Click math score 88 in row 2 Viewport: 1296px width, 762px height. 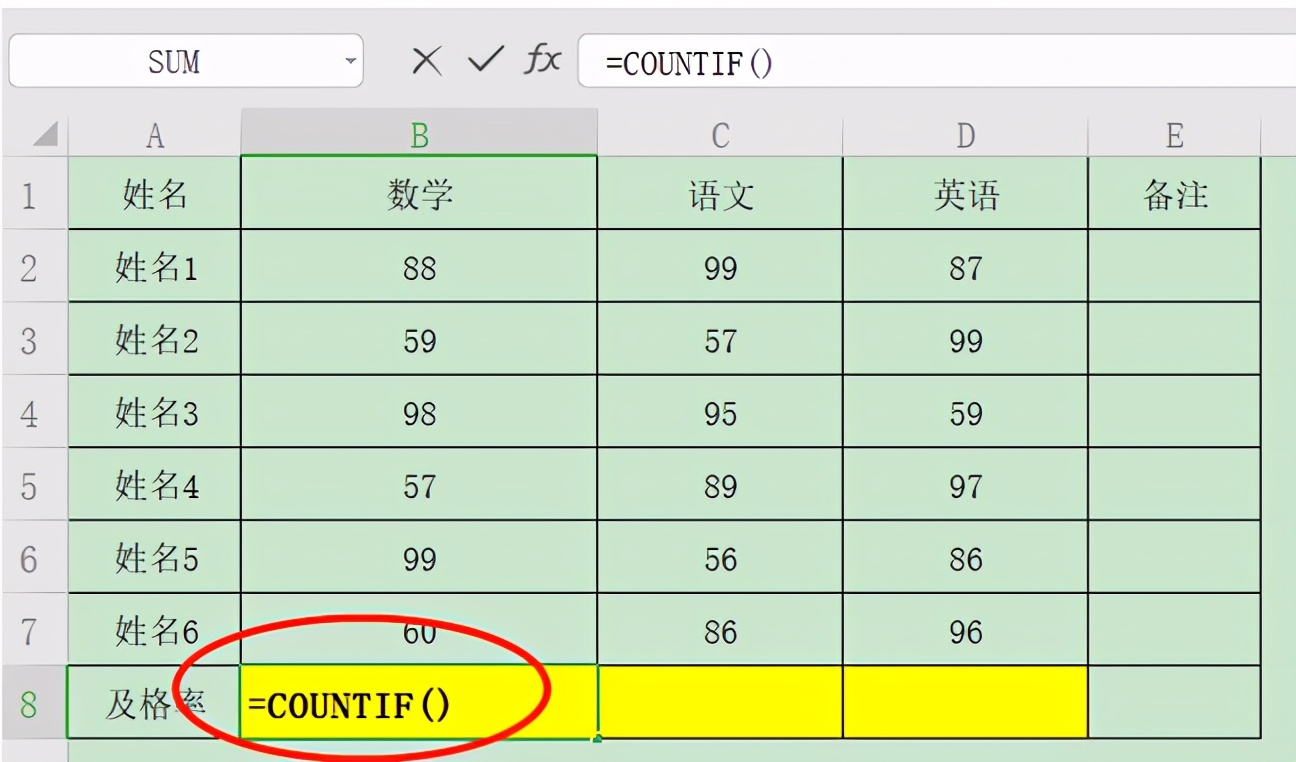[419, 266]
